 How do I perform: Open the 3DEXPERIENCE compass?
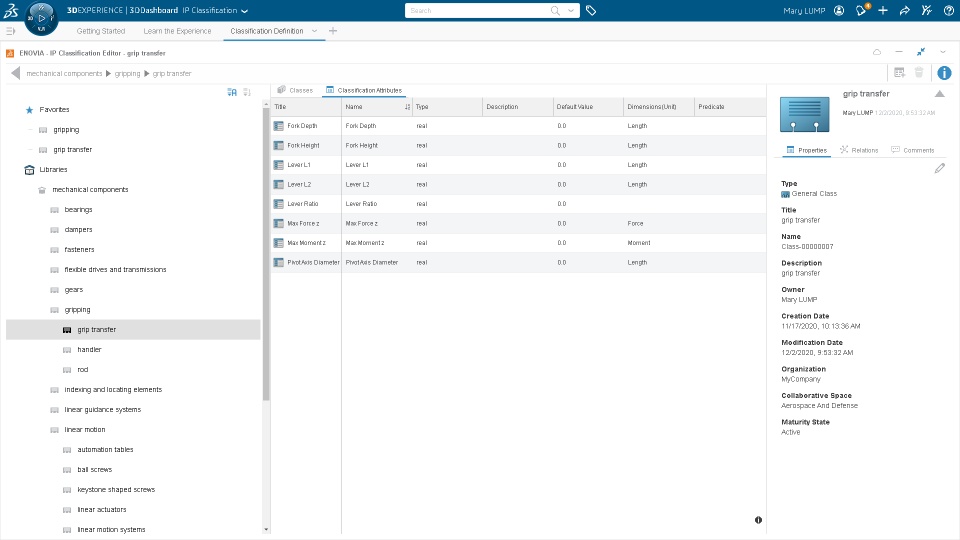click(x=41, y=18)
